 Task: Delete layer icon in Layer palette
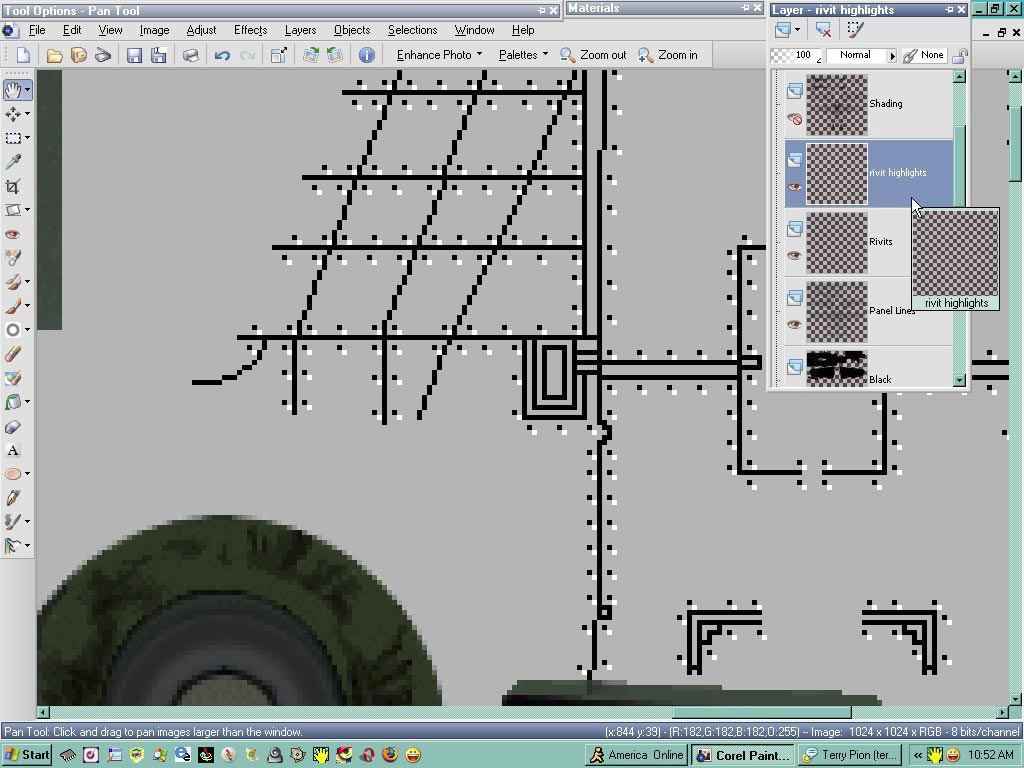(x=823, y=29)
